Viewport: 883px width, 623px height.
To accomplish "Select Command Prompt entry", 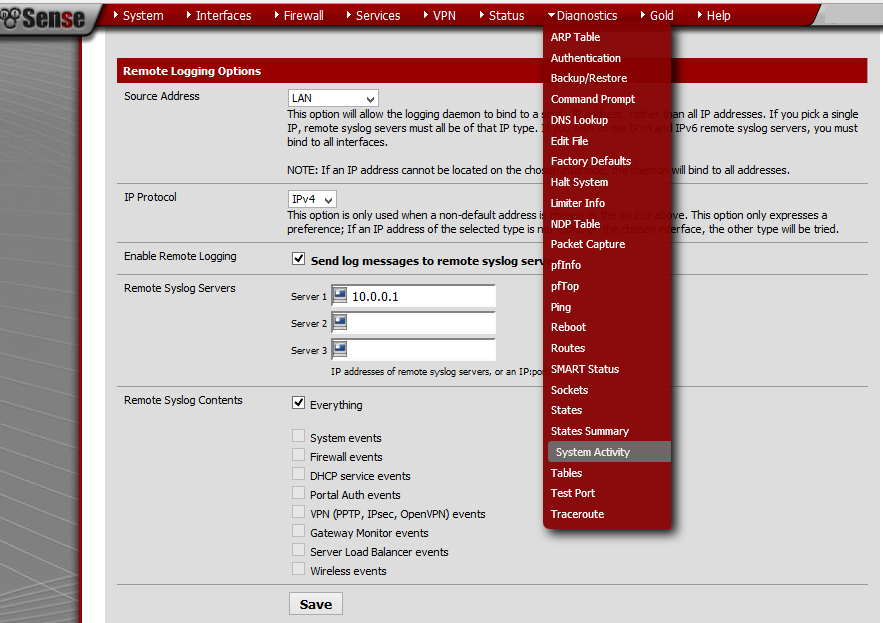I will pos(592,99).
